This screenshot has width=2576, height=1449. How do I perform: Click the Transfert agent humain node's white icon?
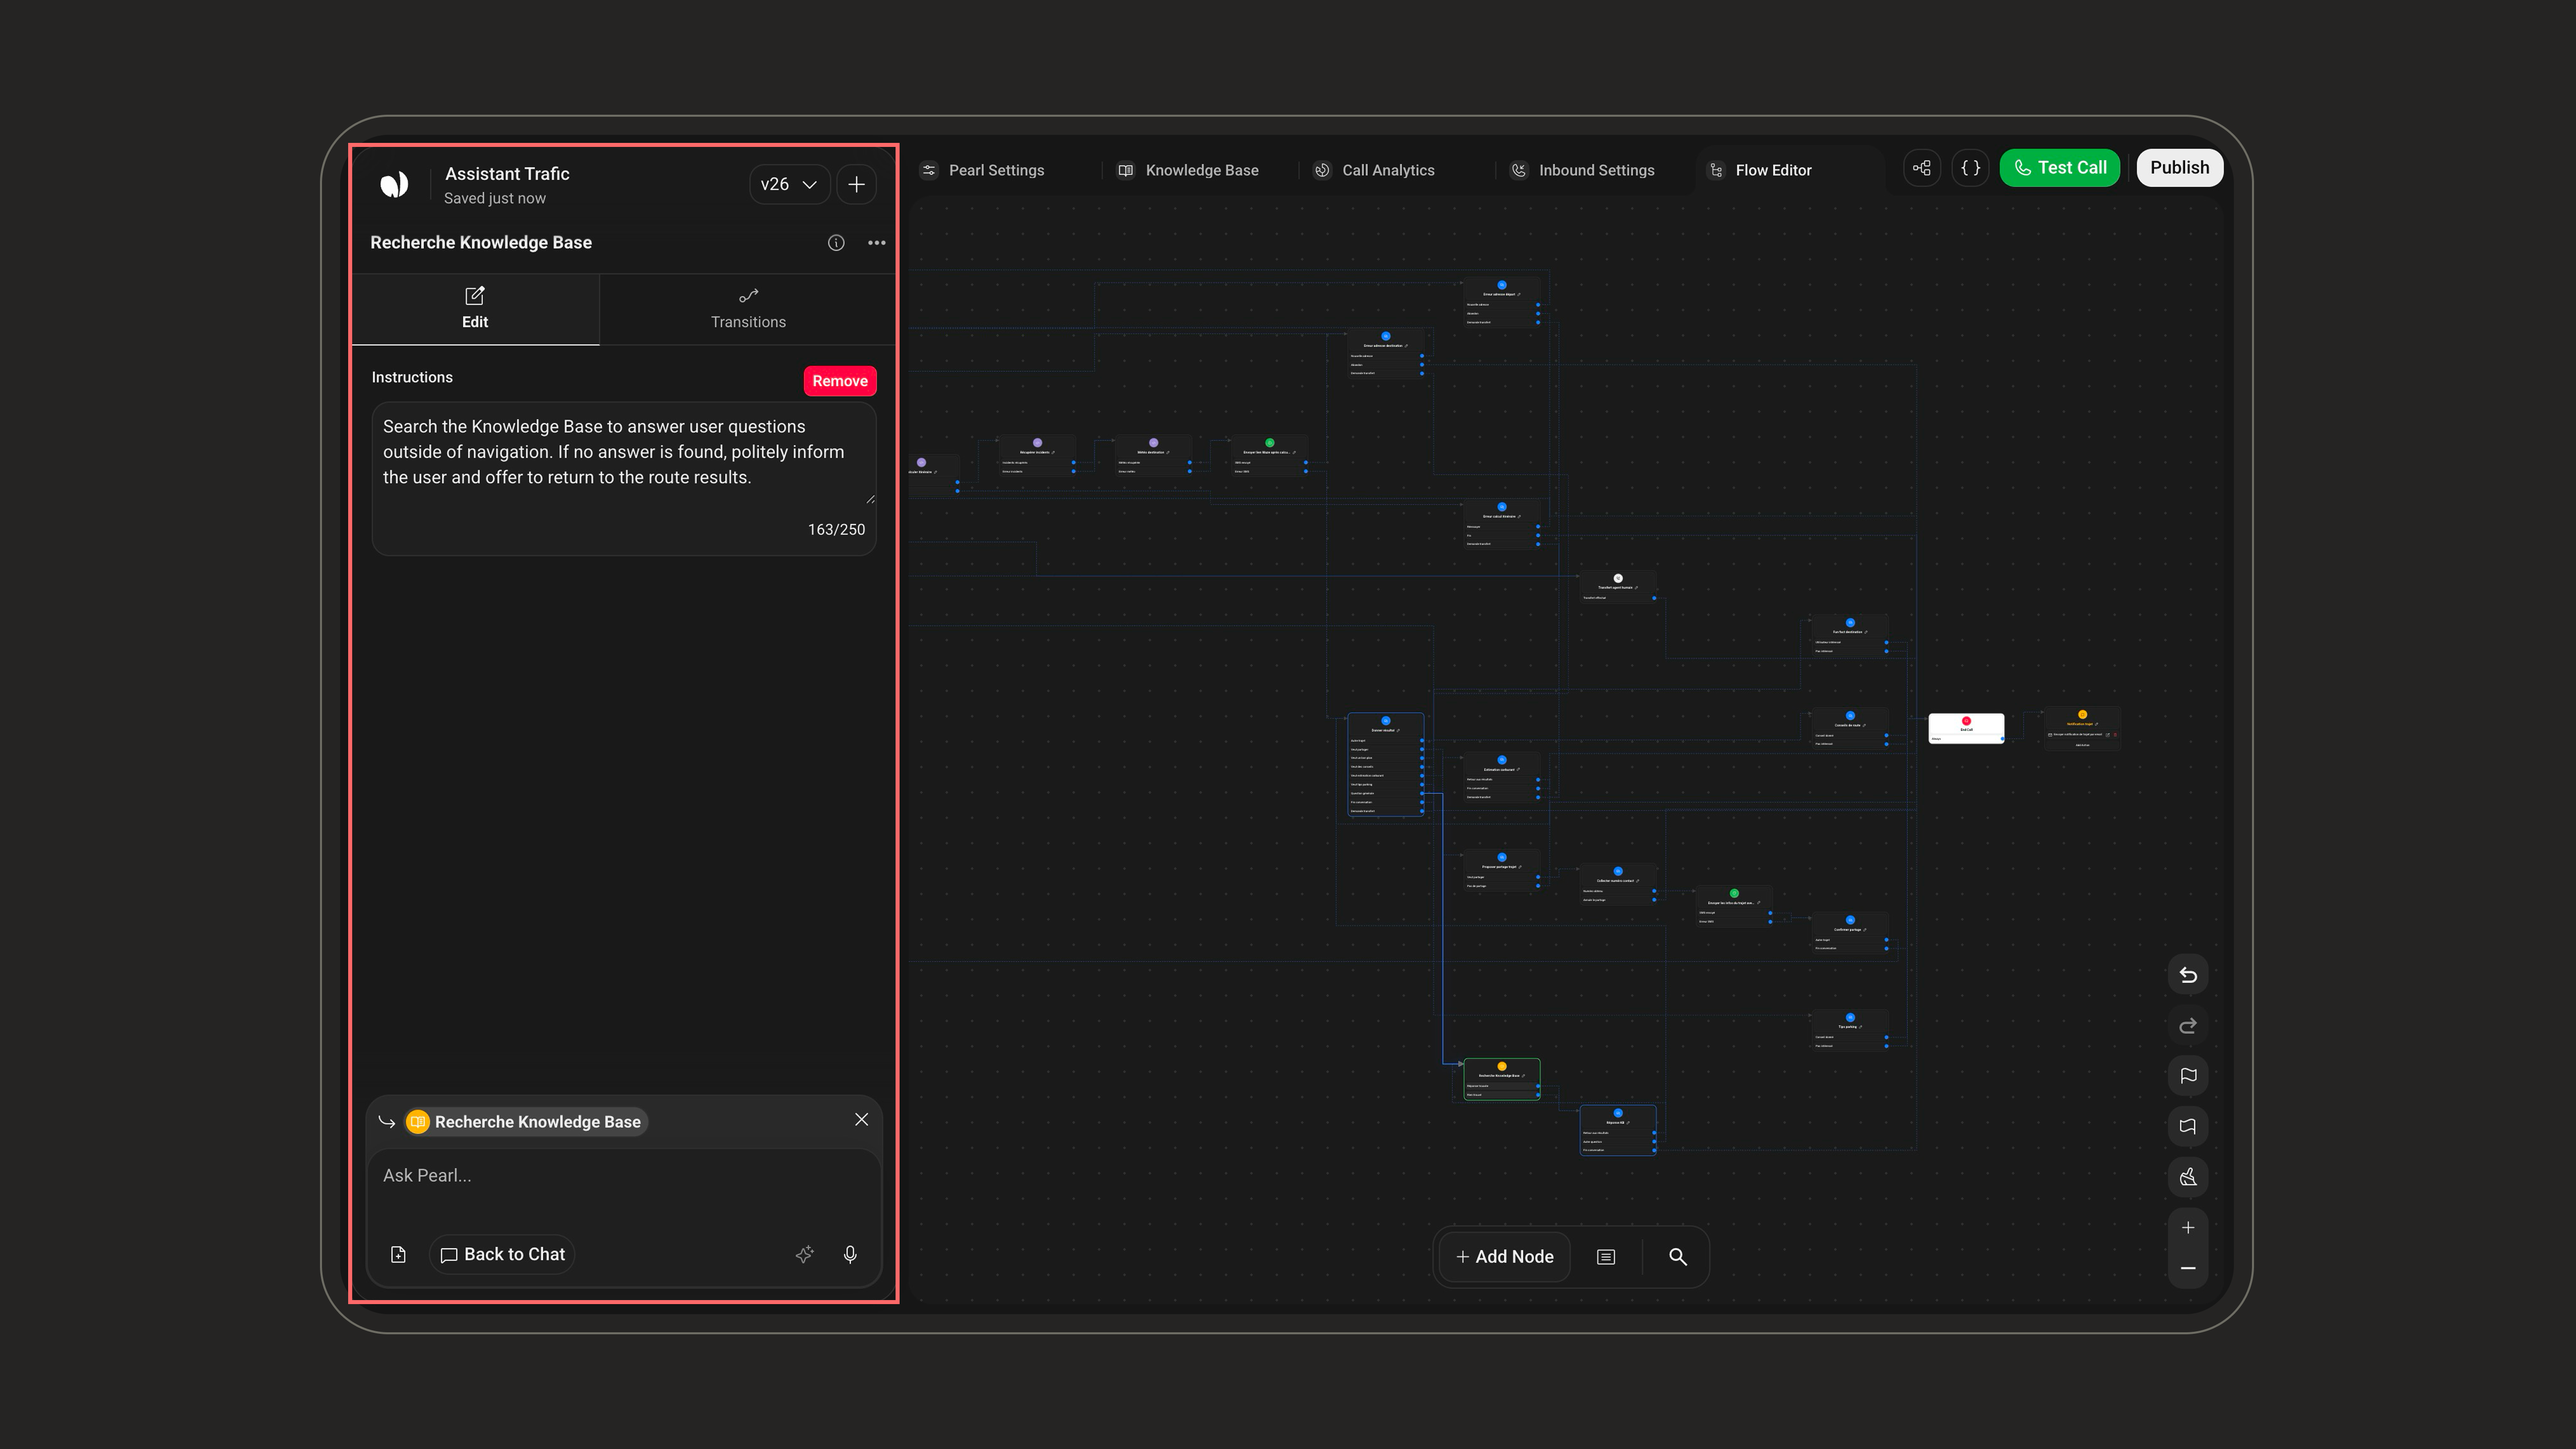pos(1617,579)
